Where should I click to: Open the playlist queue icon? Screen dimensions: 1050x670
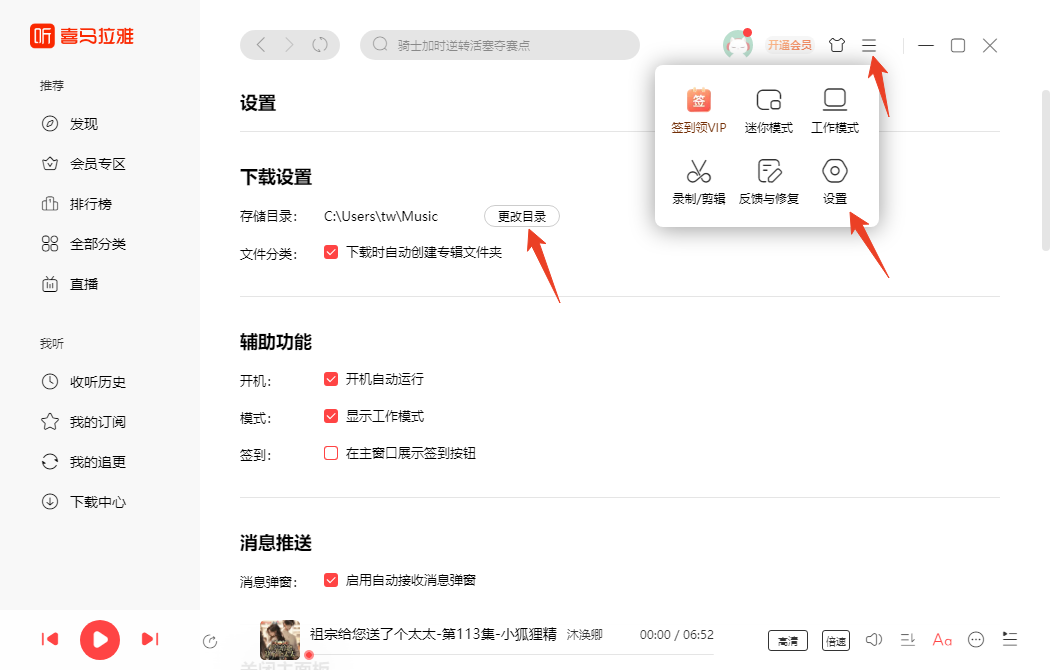click(1010, 639)
